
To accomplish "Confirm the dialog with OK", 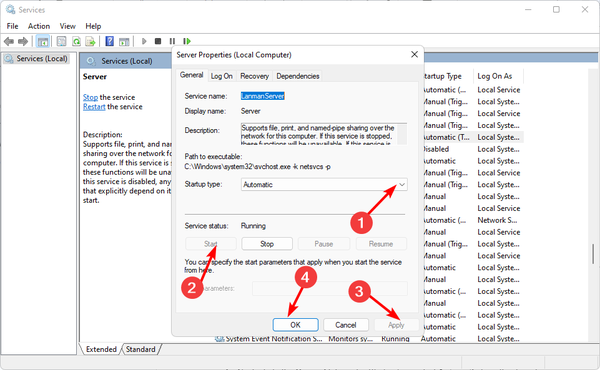I will (295, 325).
